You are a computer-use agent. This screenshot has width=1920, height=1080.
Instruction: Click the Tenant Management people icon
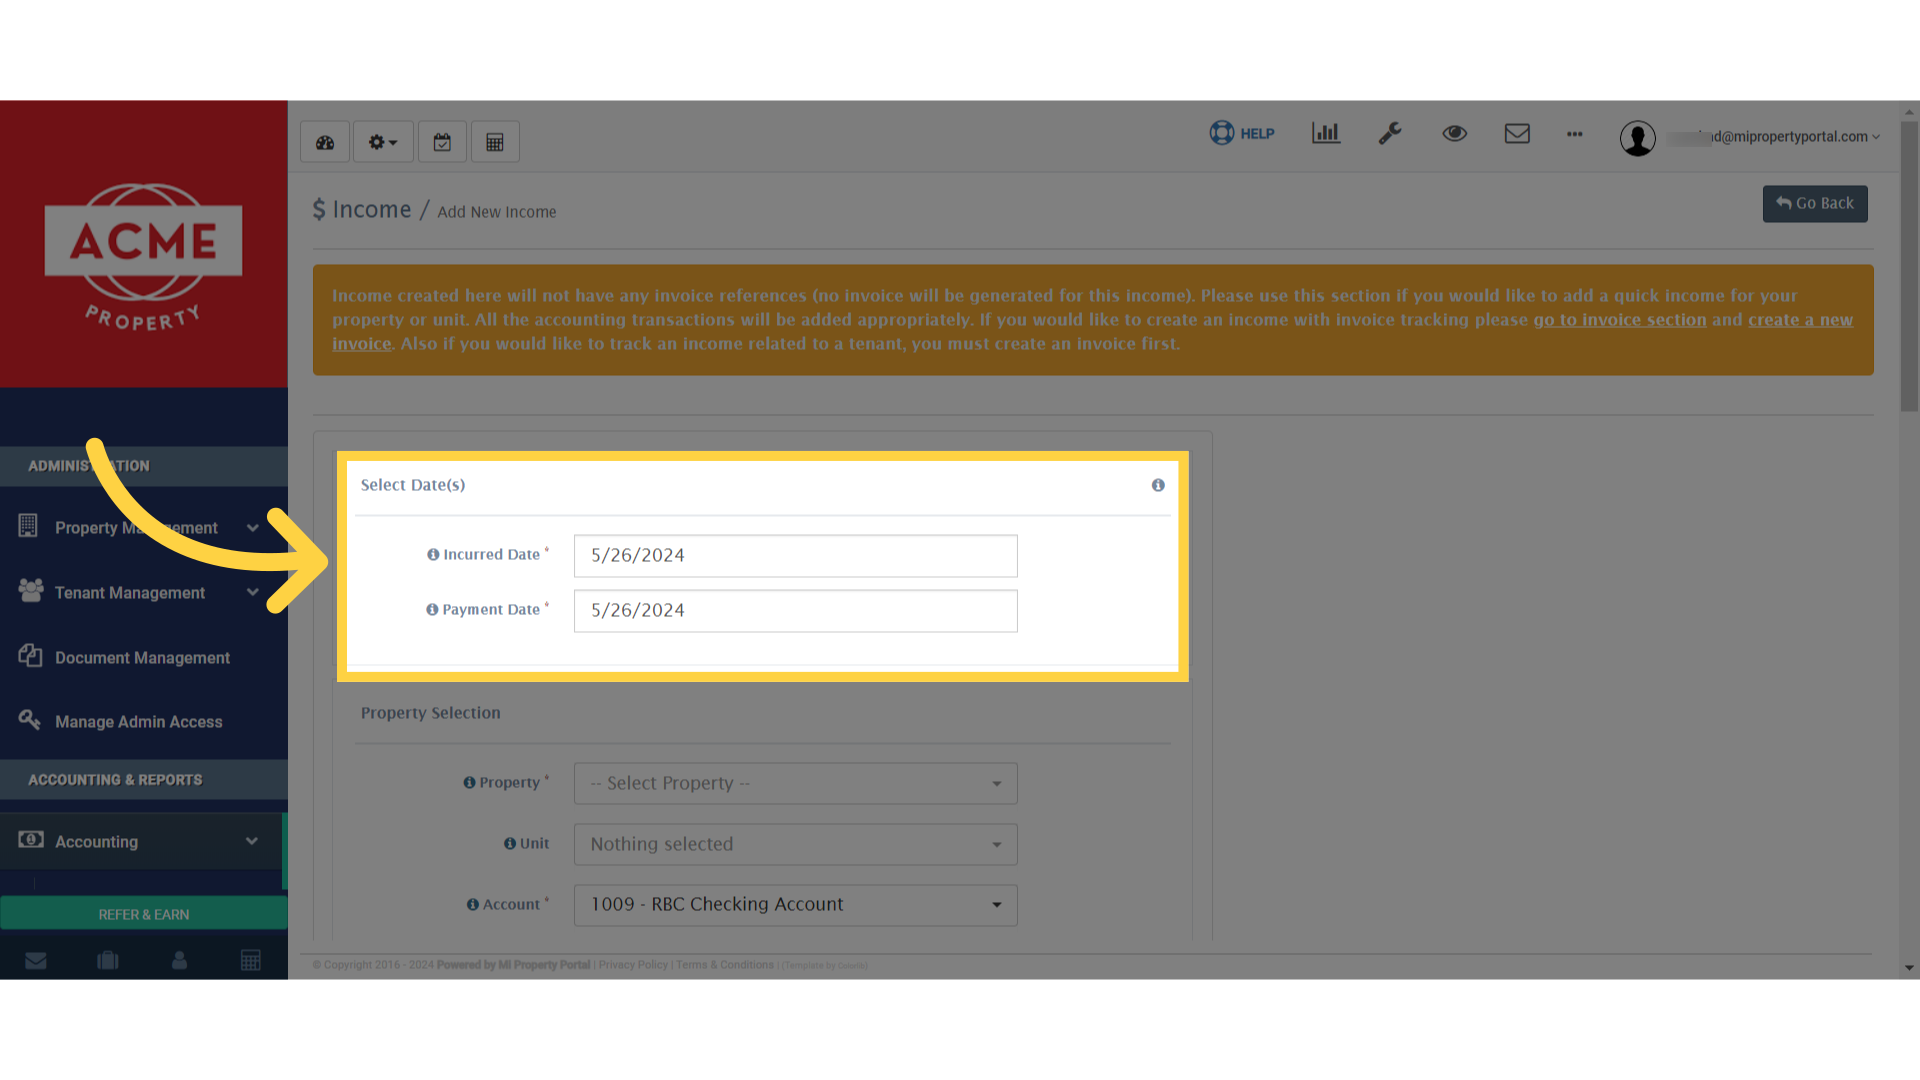pos(31,590)
